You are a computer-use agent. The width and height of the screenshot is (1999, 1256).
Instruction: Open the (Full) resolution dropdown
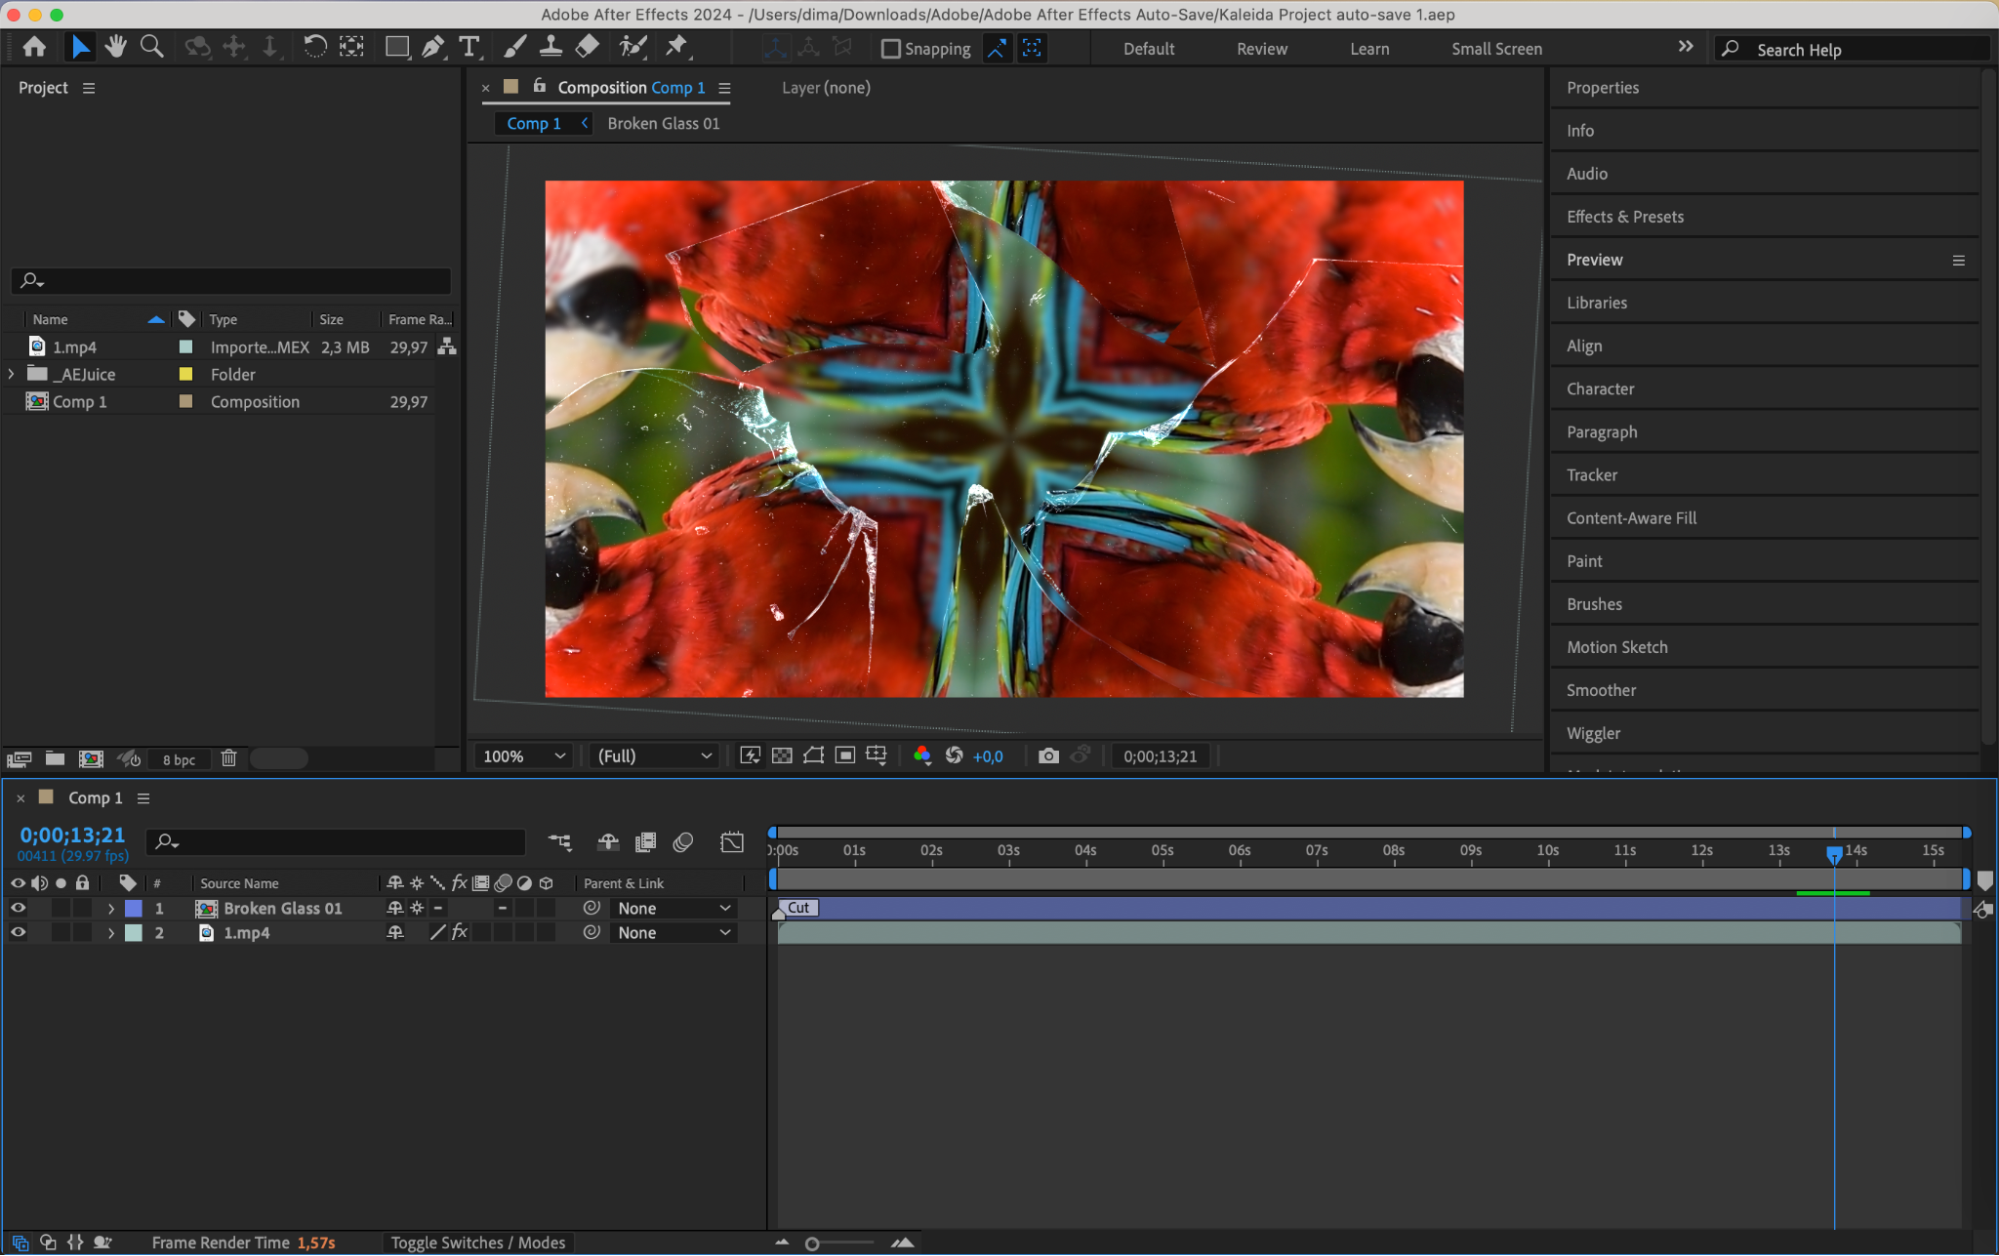pos(654,756)
